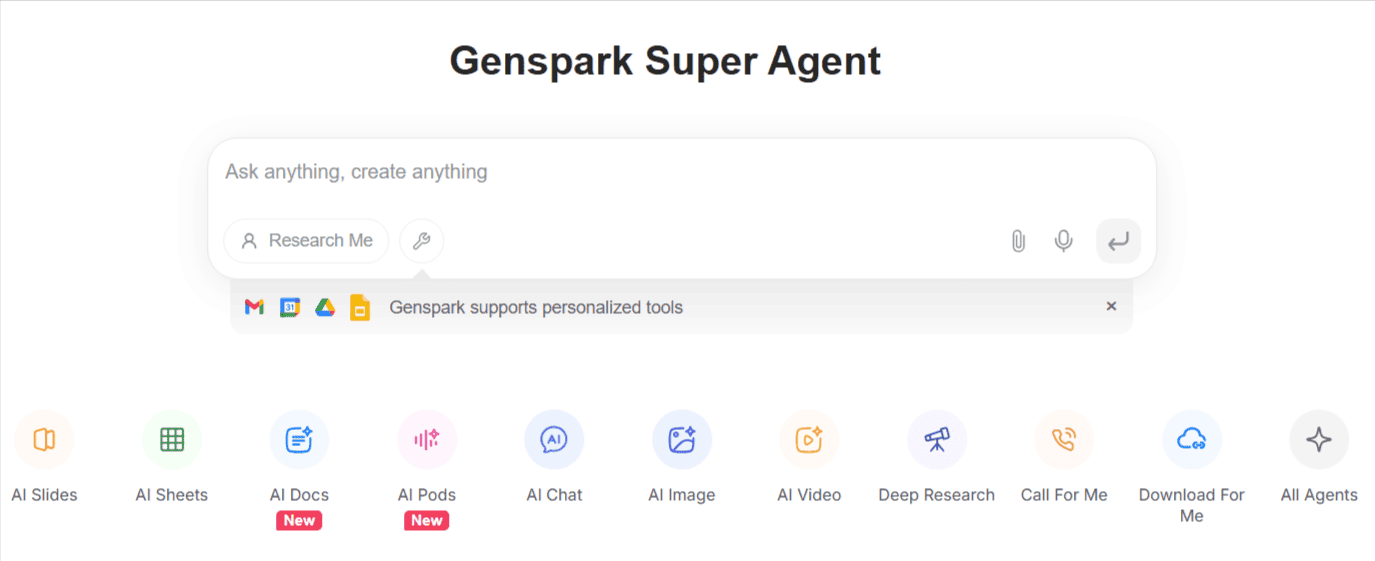Open the AI Sheets agent icon
This screenshot has height=561, width=1375.
pos(172,440)
